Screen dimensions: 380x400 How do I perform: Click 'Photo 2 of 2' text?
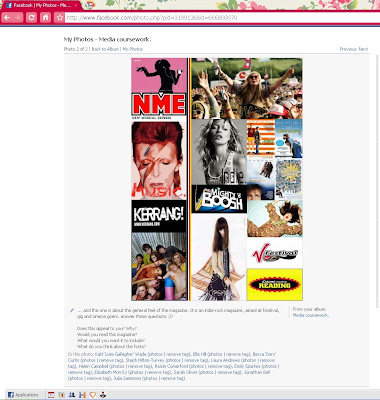(76, 49)
